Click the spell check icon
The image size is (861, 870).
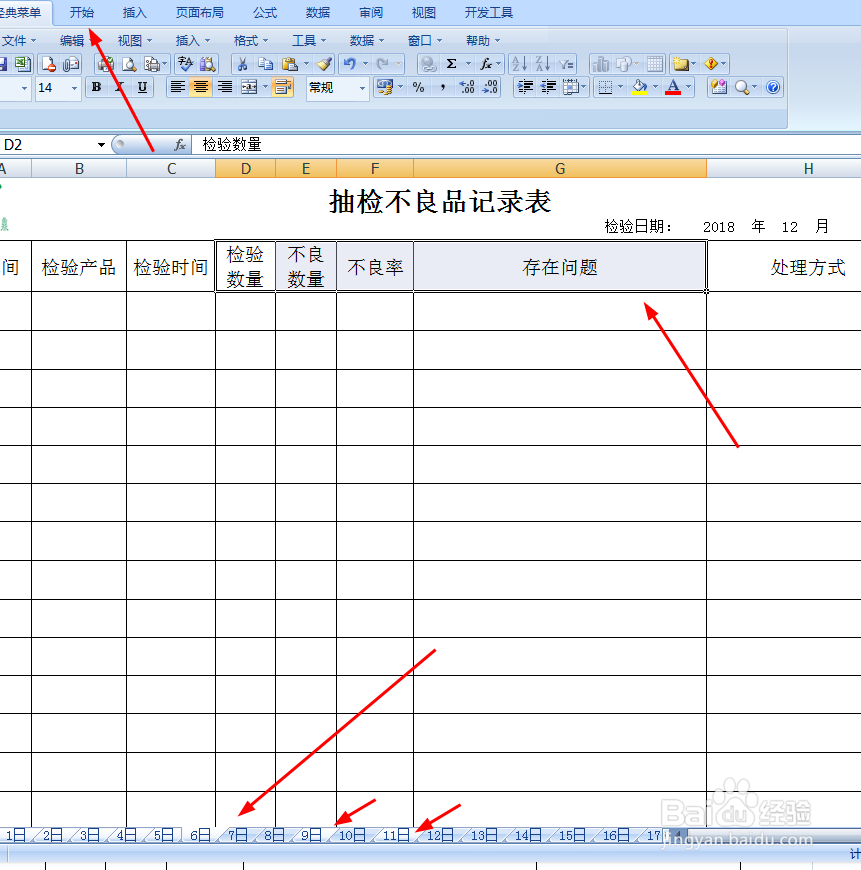(185, 63)
